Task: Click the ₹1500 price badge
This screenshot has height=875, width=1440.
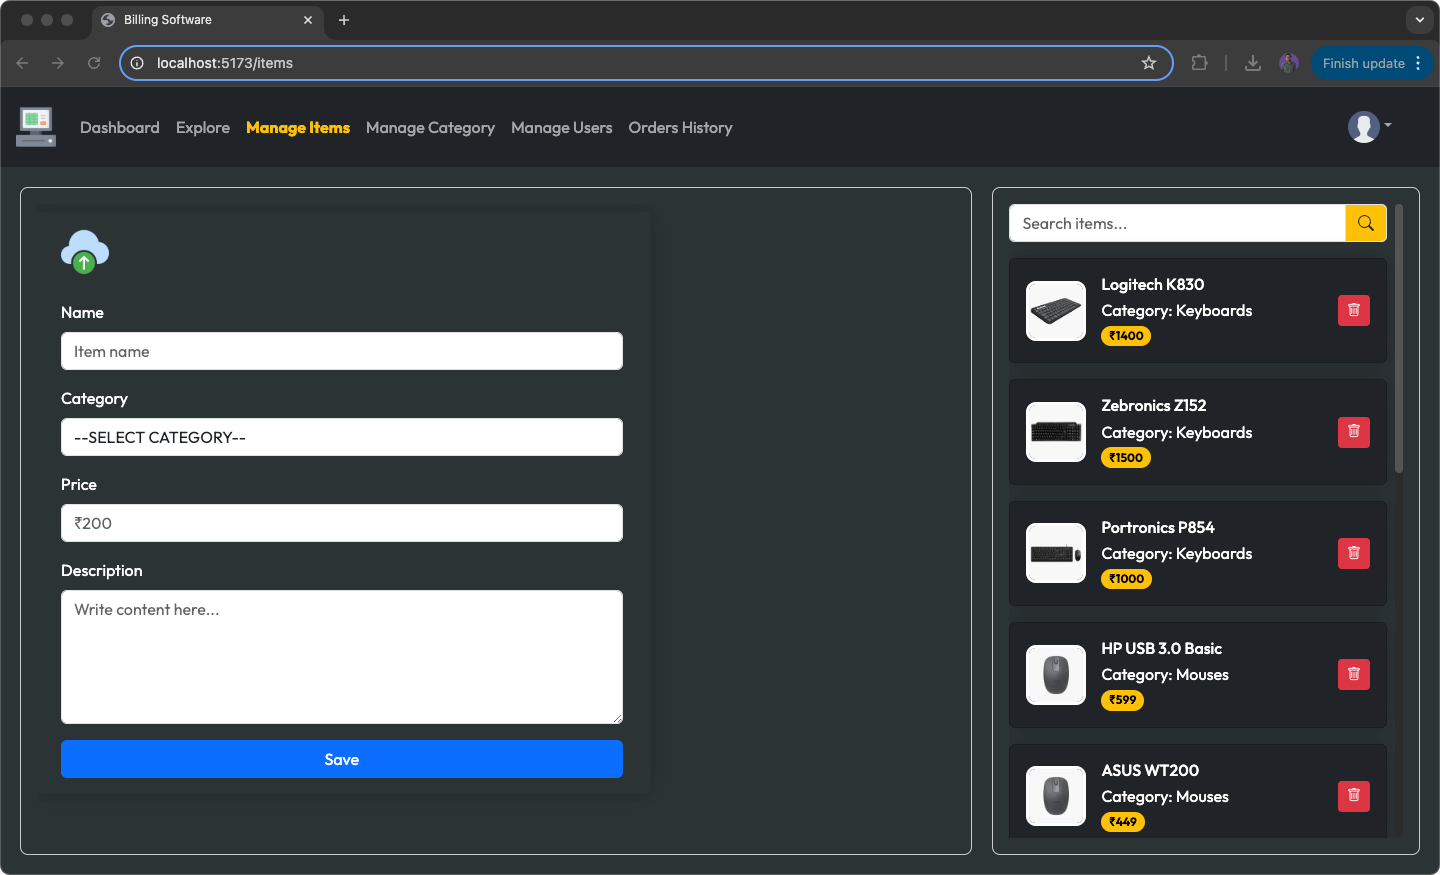Action: pyautogui.click(x=1126, y=458)
